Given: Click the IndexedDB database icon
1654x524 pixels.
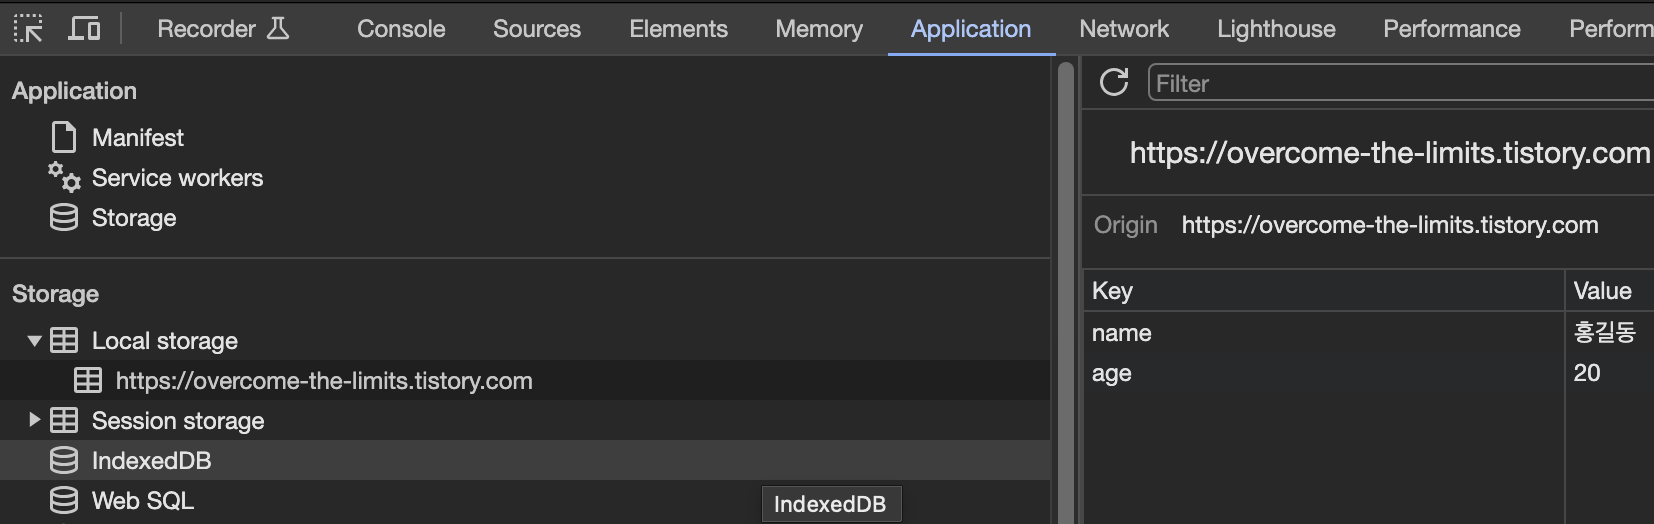Looking at the screenshot, I should coord(64,460).
